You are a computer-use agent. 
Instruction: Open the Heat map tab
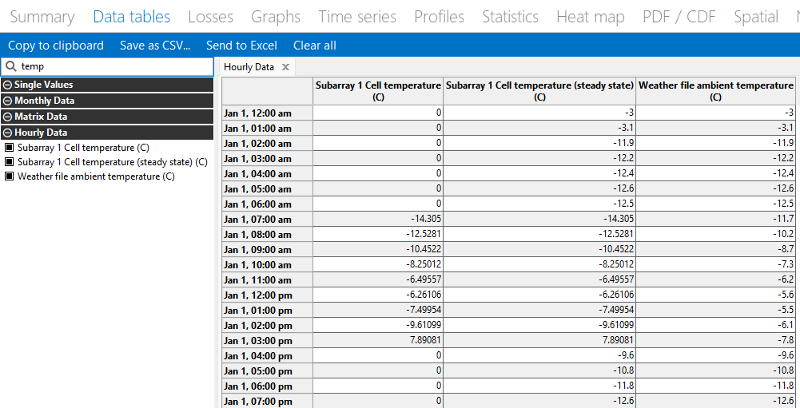(x=590, y=17)
